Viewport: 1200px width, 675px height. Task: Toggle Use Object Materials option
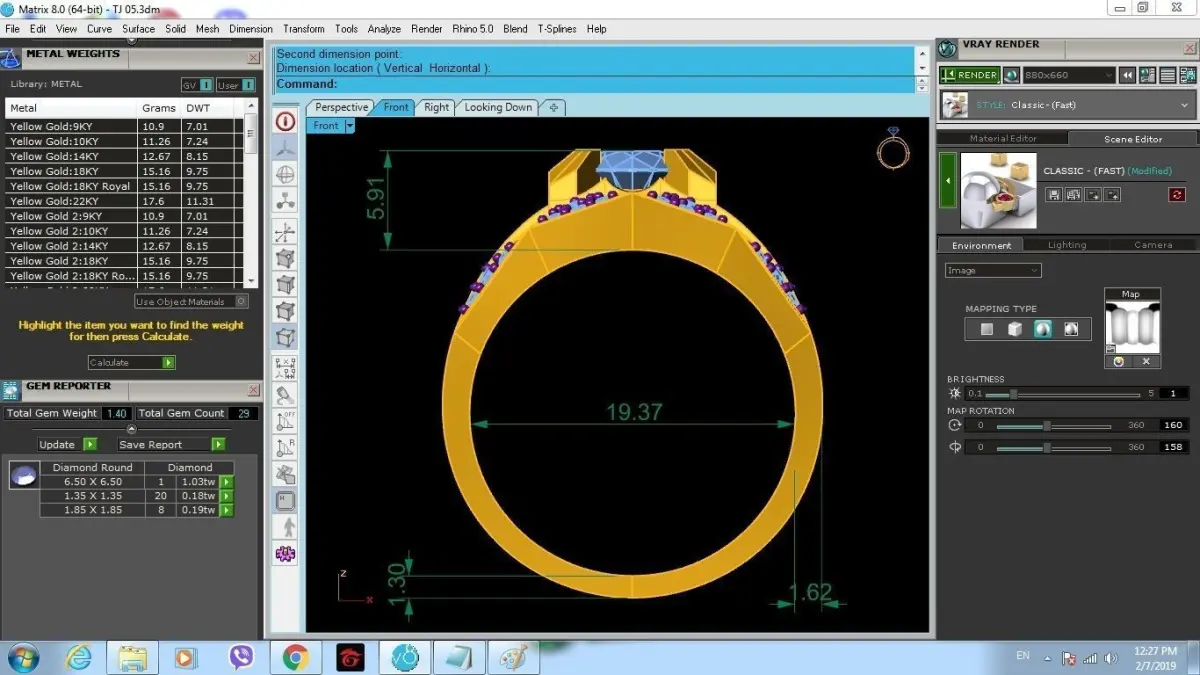pos(191,301)
